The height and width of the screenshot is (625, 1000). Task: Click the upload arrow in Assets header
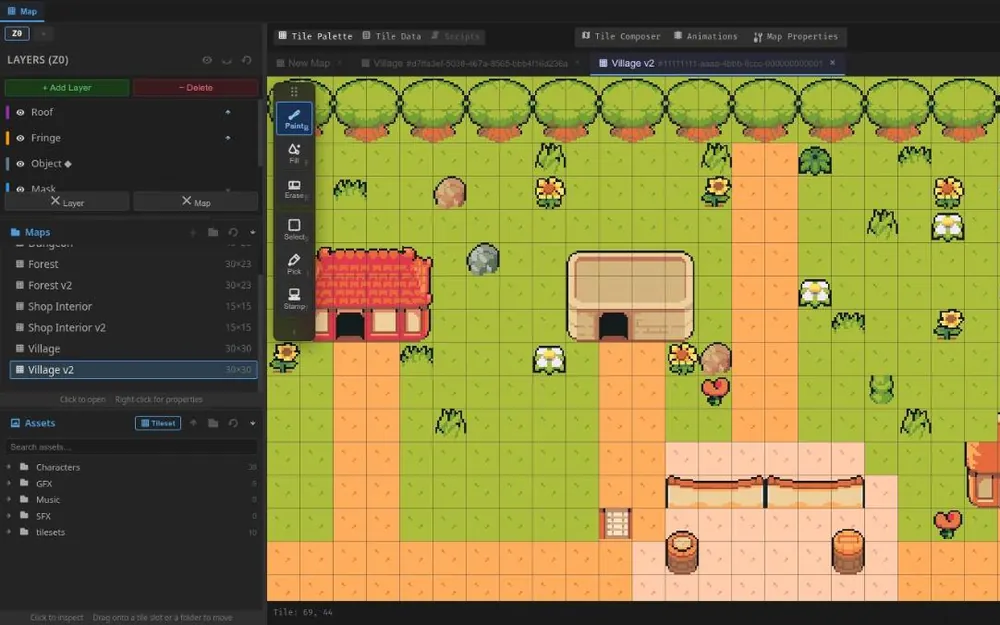[193, 423]
